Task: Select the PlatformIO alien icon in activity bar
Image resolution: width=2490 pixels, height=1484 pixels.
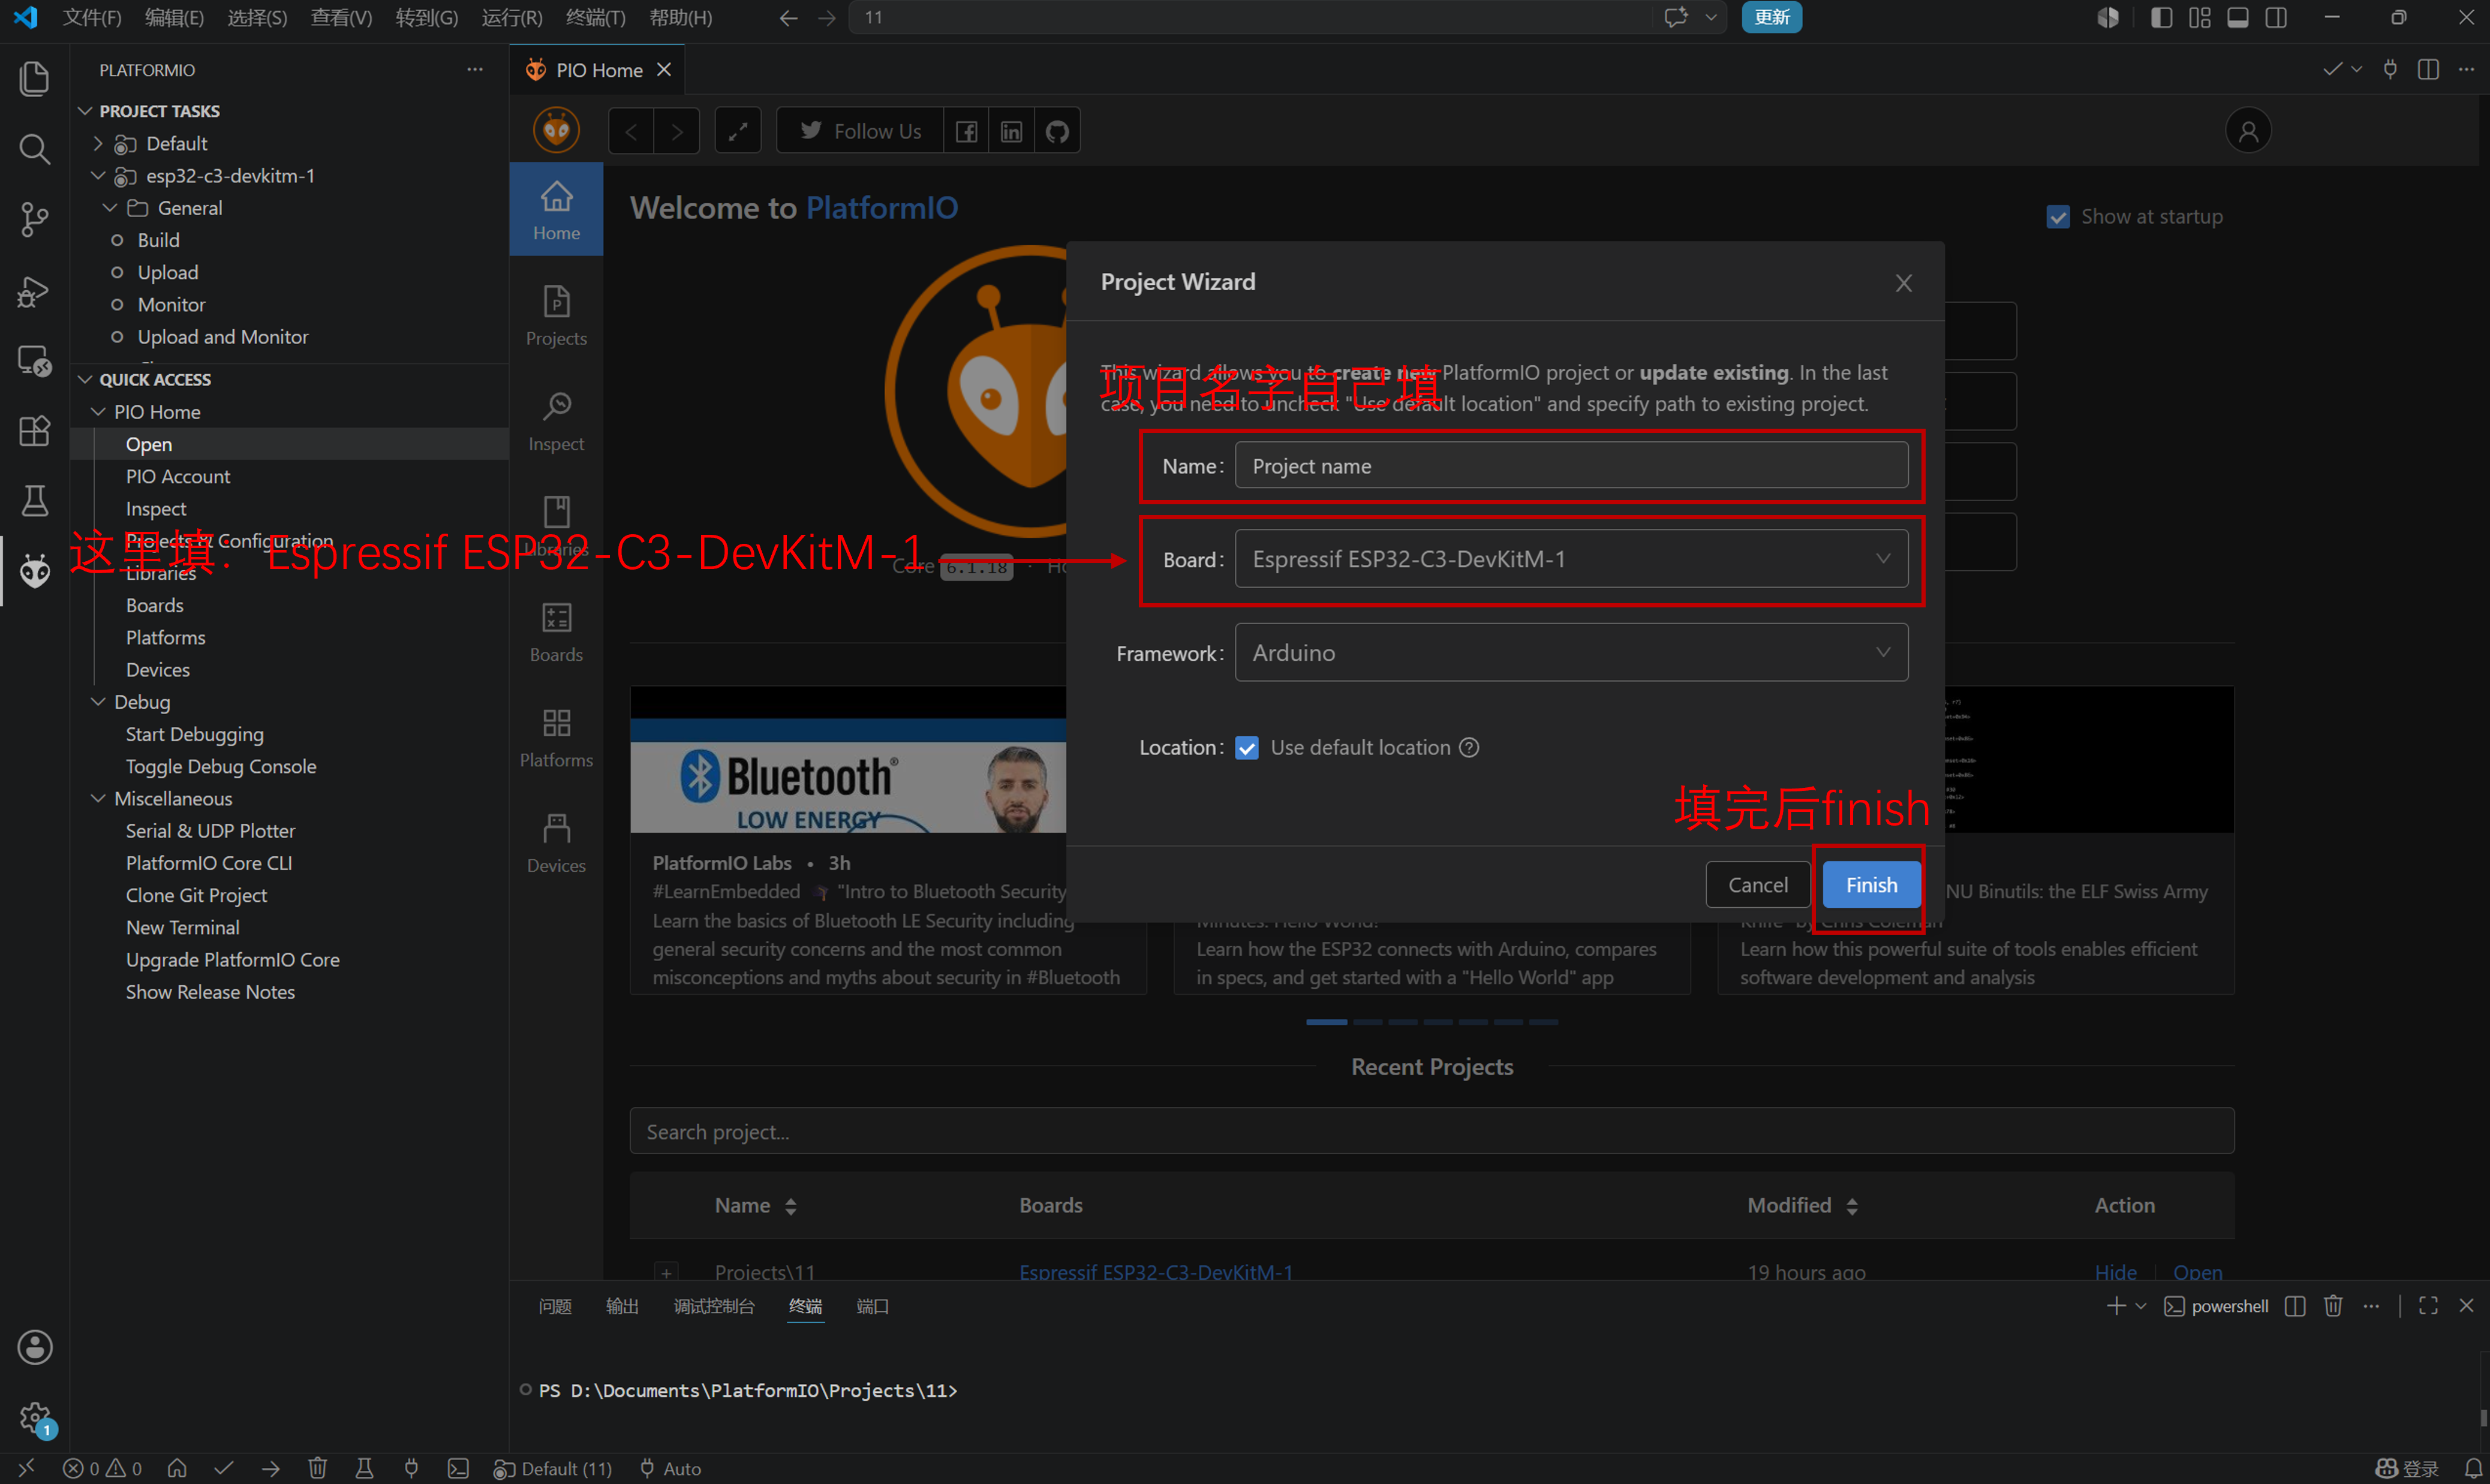Action: click(x=34, y=571)
